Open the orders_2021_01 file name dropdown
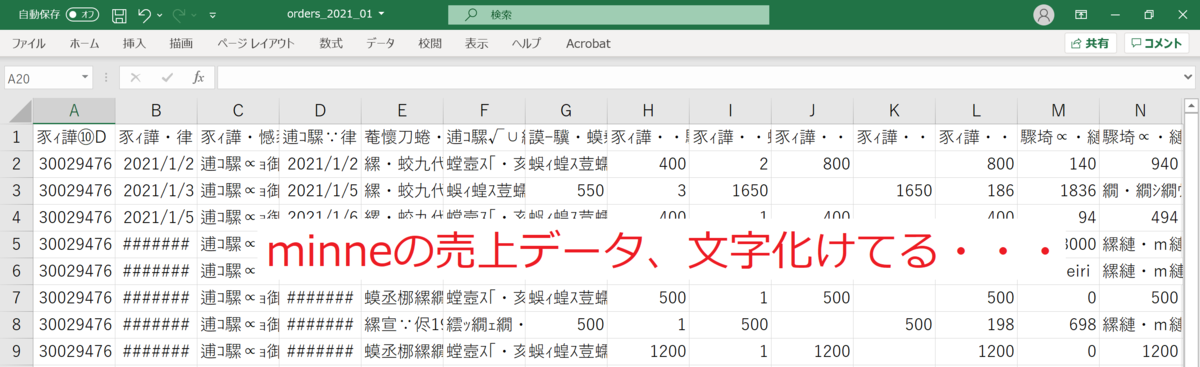The image size is (1200, 367). click(x=381, y=14)
